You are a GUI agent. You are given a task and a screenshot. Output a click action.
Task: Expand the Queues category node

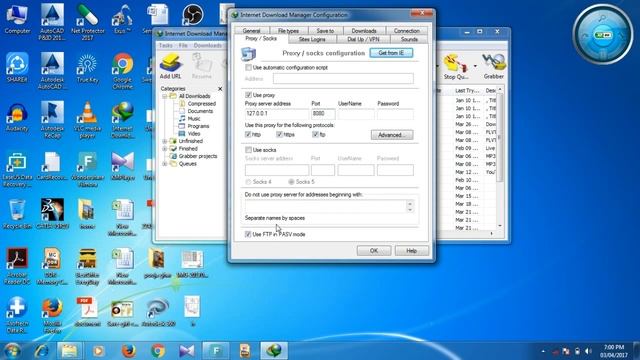click(x=164, y=164)
